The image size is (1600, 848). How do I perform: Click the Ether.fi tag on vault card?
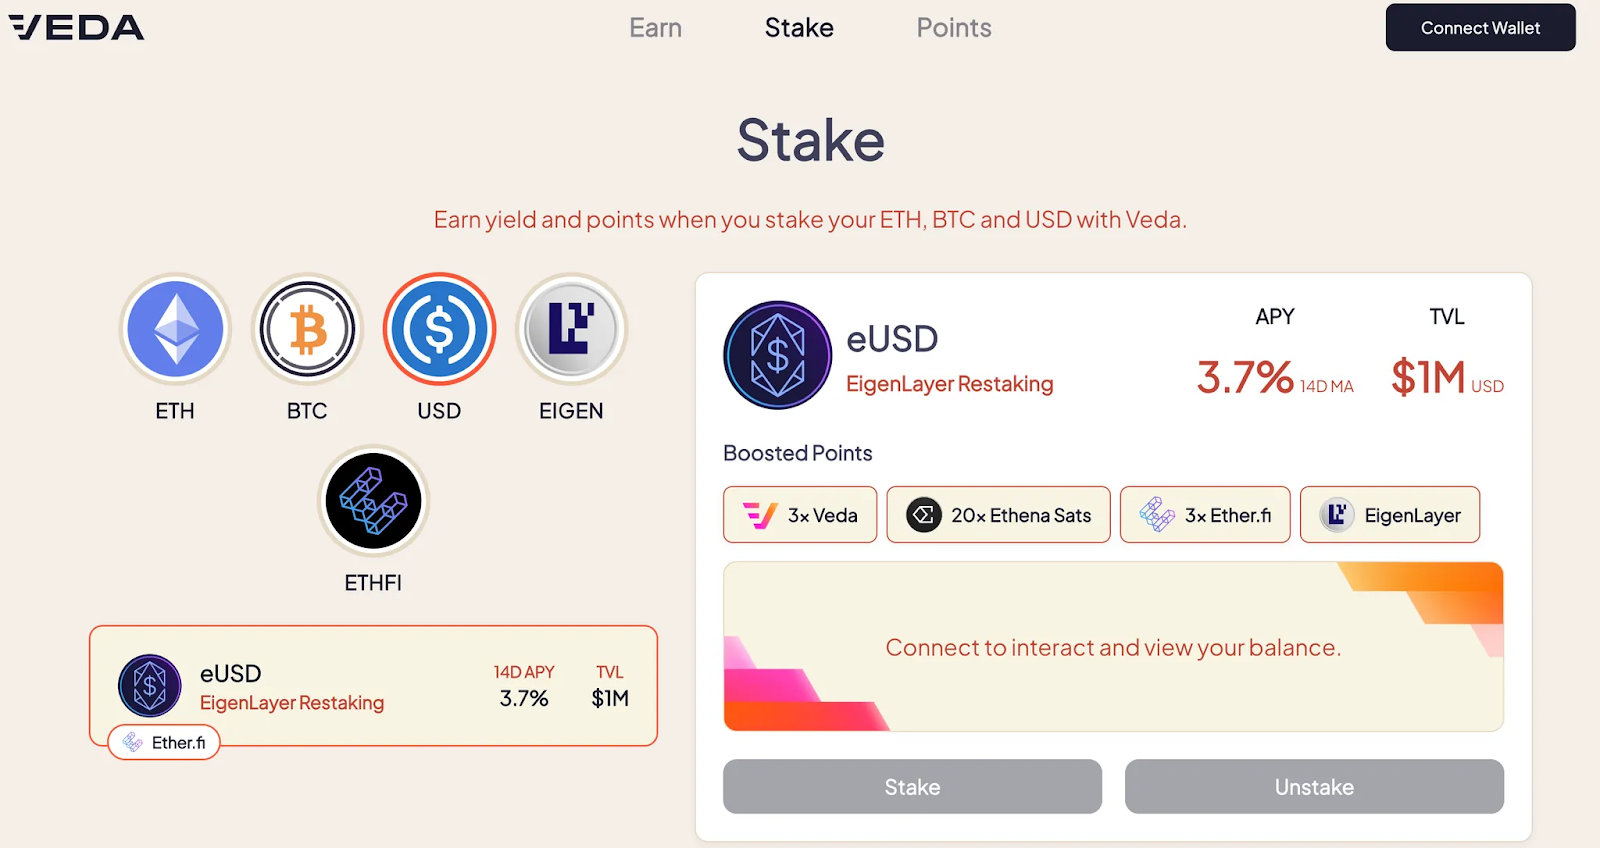pos(164,742)
